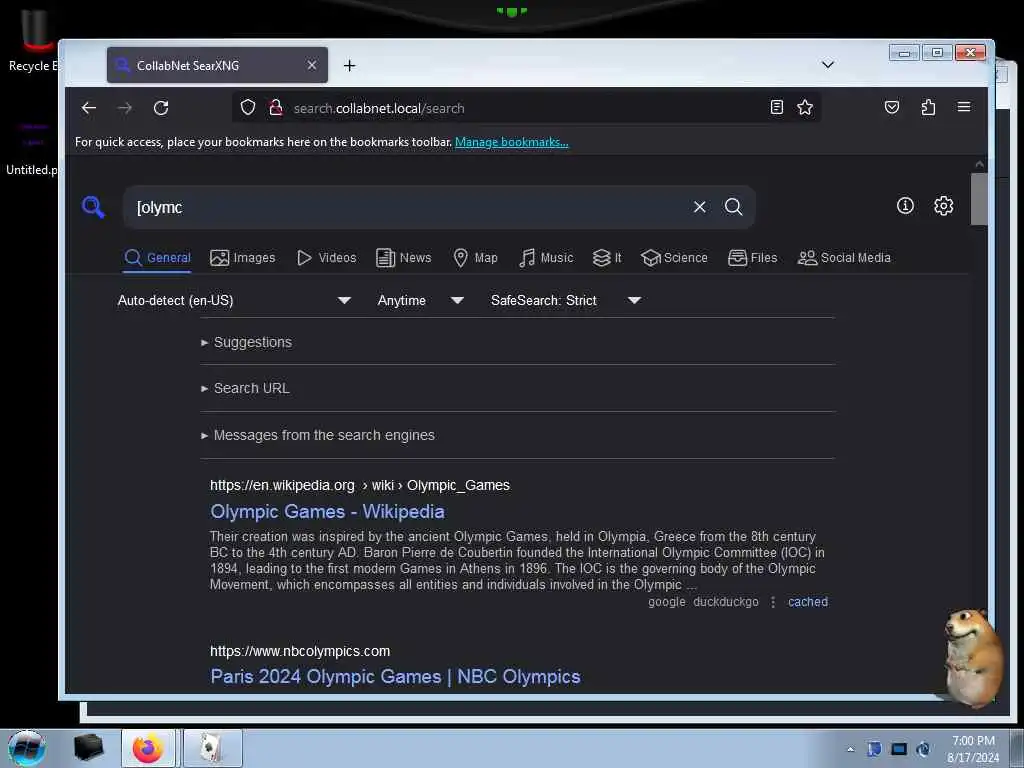Click the 'duckduckgo' engine label

(726, 602)
